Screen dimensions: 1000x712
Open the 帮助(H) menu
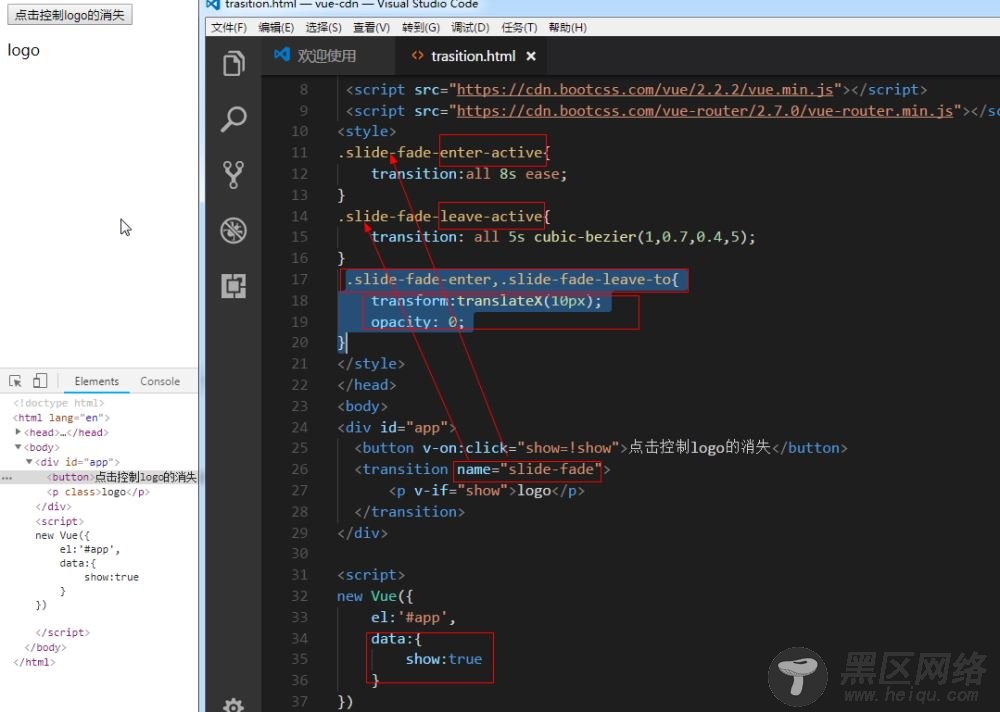568,27
